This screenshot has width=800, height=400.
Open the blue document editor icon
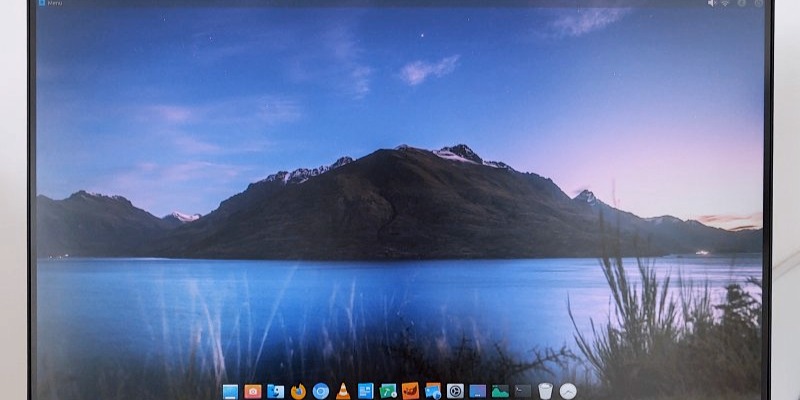point(365,391)
